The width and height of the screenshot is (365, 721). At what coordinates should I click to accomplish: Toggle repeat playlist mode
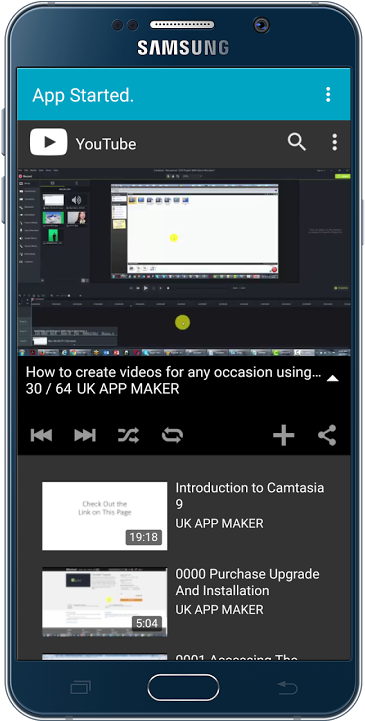pyautogui.click(x=172, y=435)
